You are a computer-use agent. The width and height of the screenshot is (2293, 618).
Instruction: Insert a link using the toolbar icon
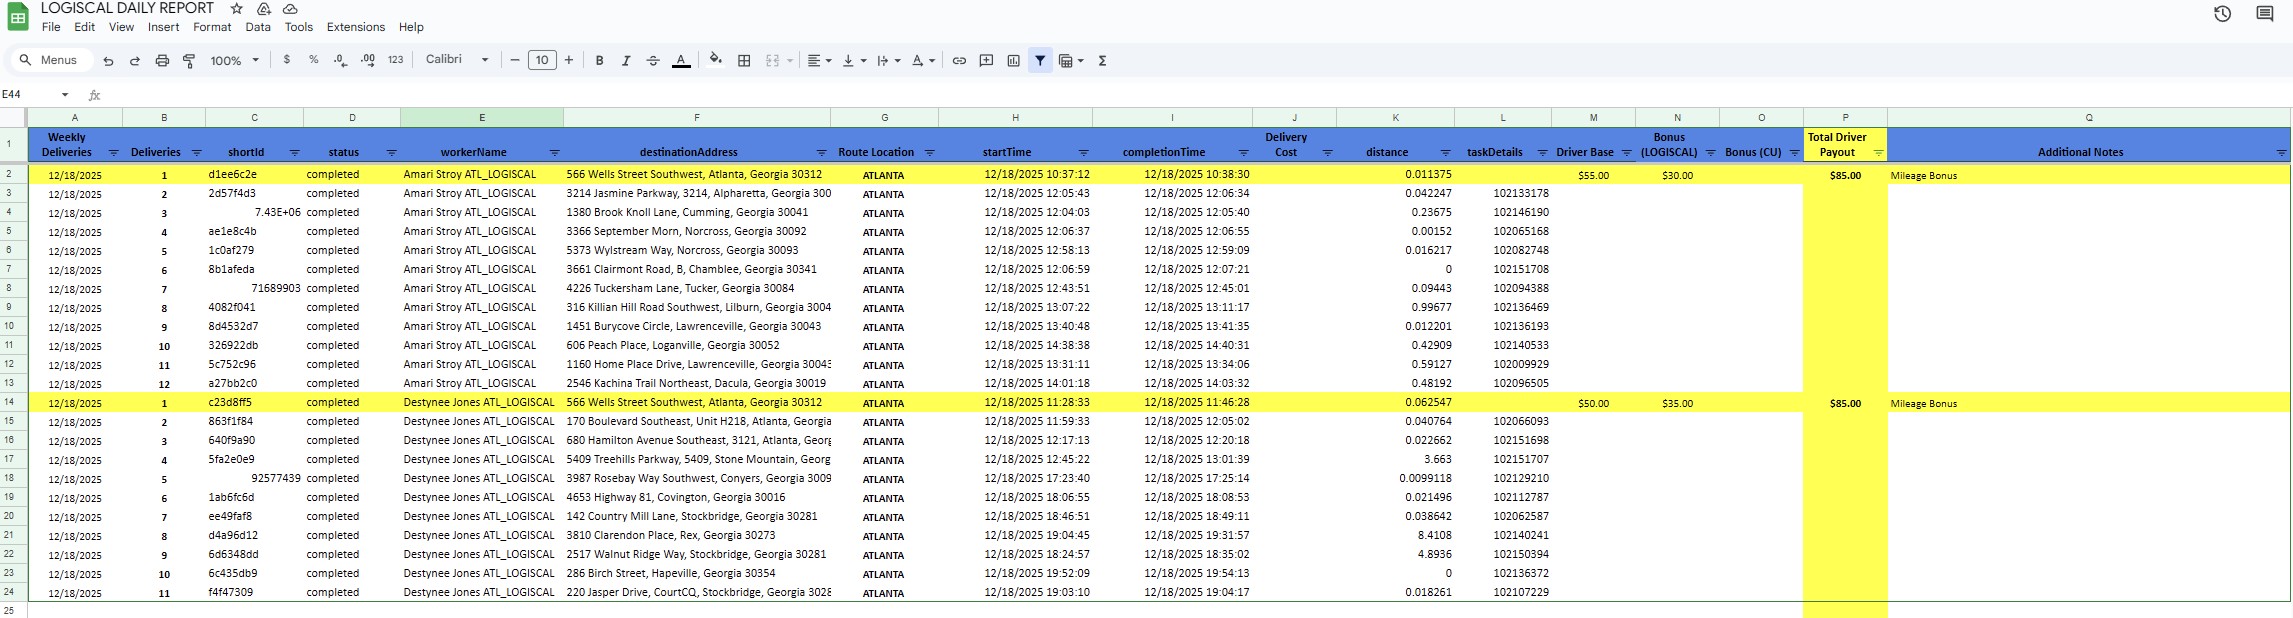click(x=959, y=61)
